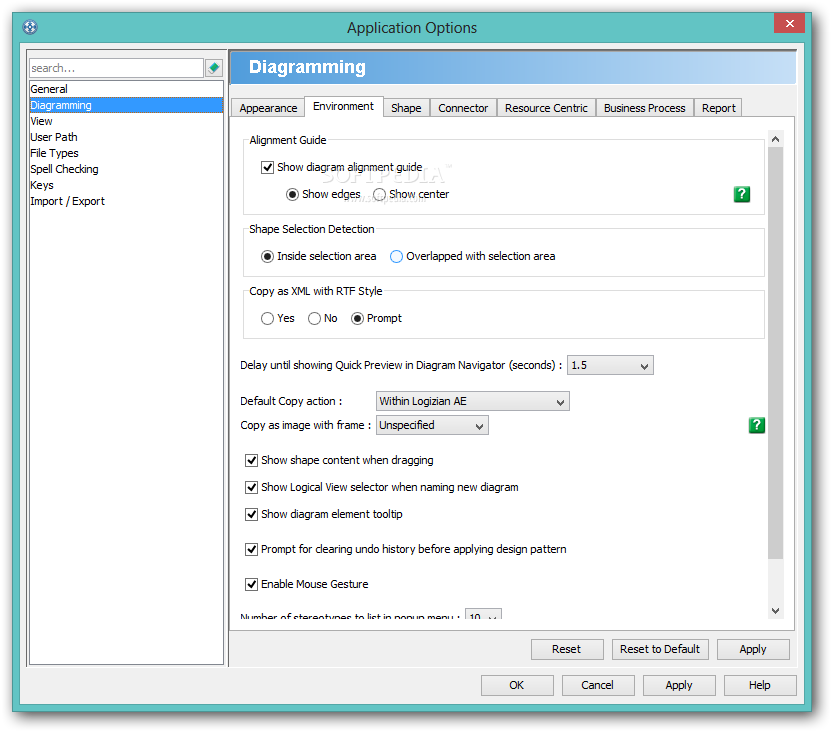Choose Inside selection area option
The height and width of the screenshot is (732, 832).
pyautogui.click(x=267, y=257)
